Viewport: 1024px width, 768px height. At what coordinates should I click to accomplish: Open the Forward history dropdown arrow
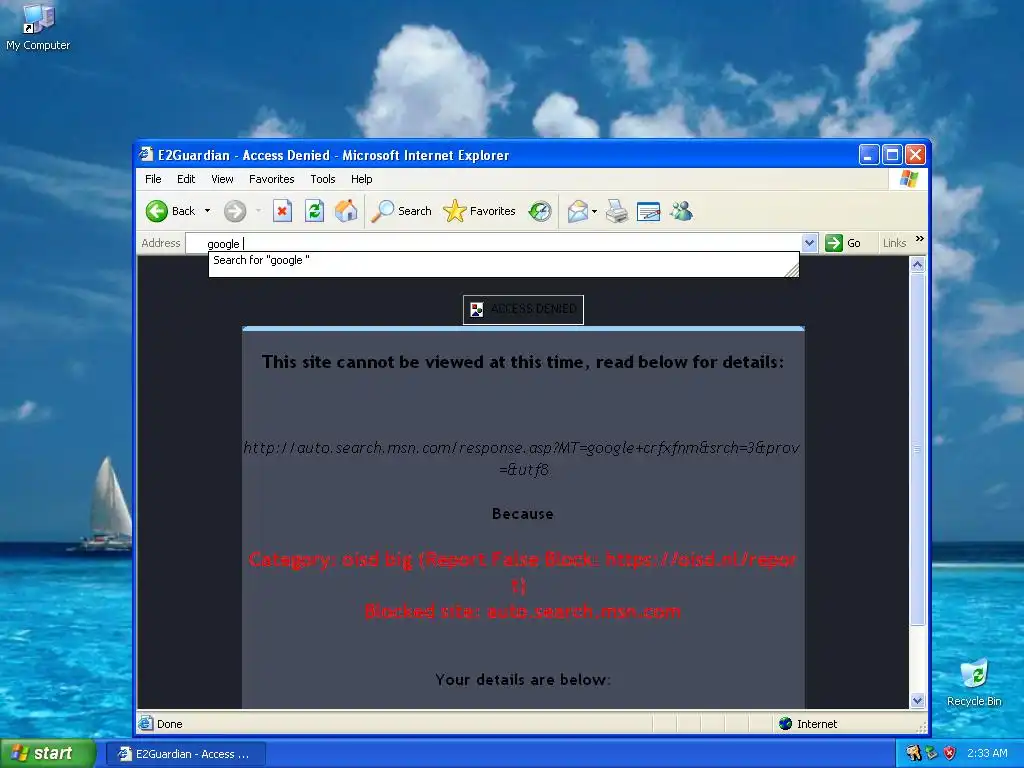(259, 211)
